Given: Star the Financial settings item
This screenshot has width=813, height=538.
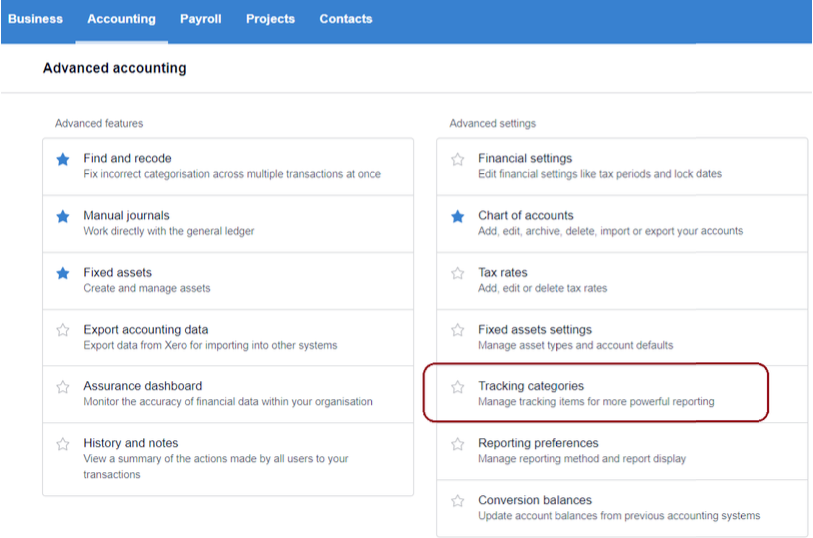Looking at the screenshot, I should [x=457, y=159].
